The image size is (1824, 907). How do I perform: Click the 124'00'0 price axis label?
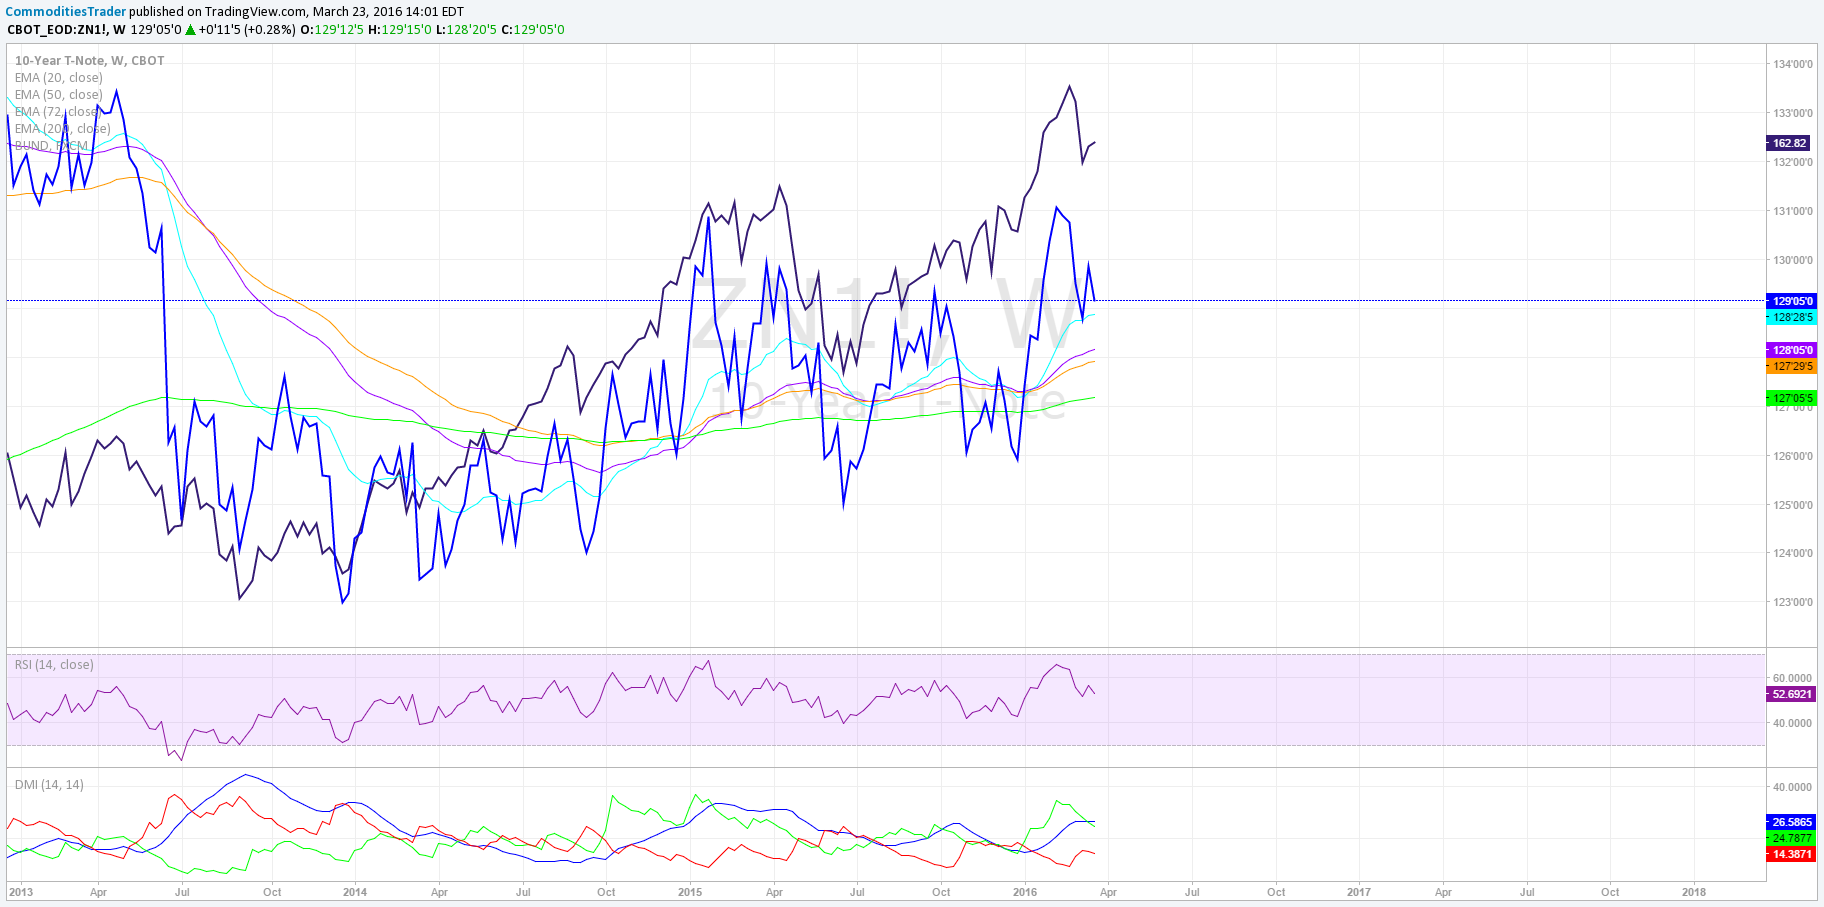1793,553
